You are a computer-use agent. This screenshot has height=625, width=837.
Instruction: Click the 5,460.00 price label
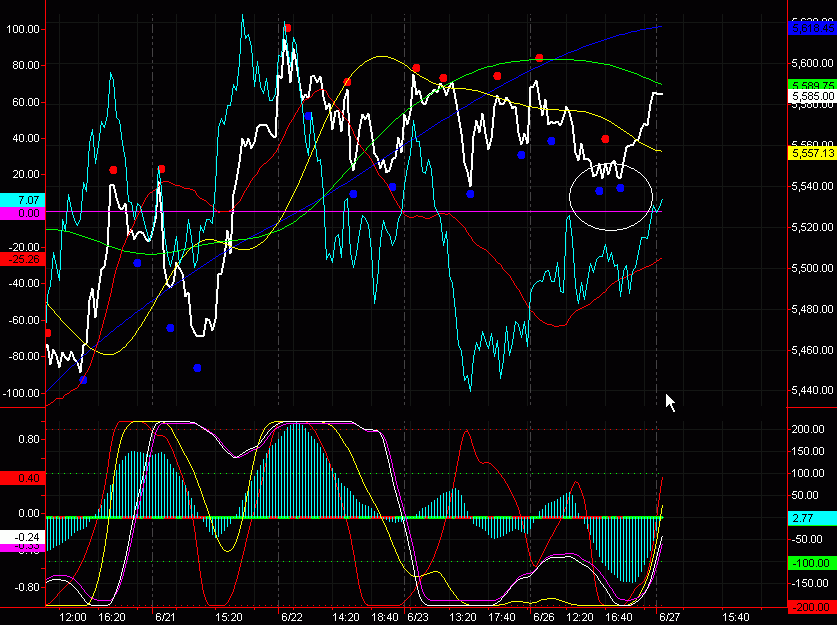pos(812,351)
